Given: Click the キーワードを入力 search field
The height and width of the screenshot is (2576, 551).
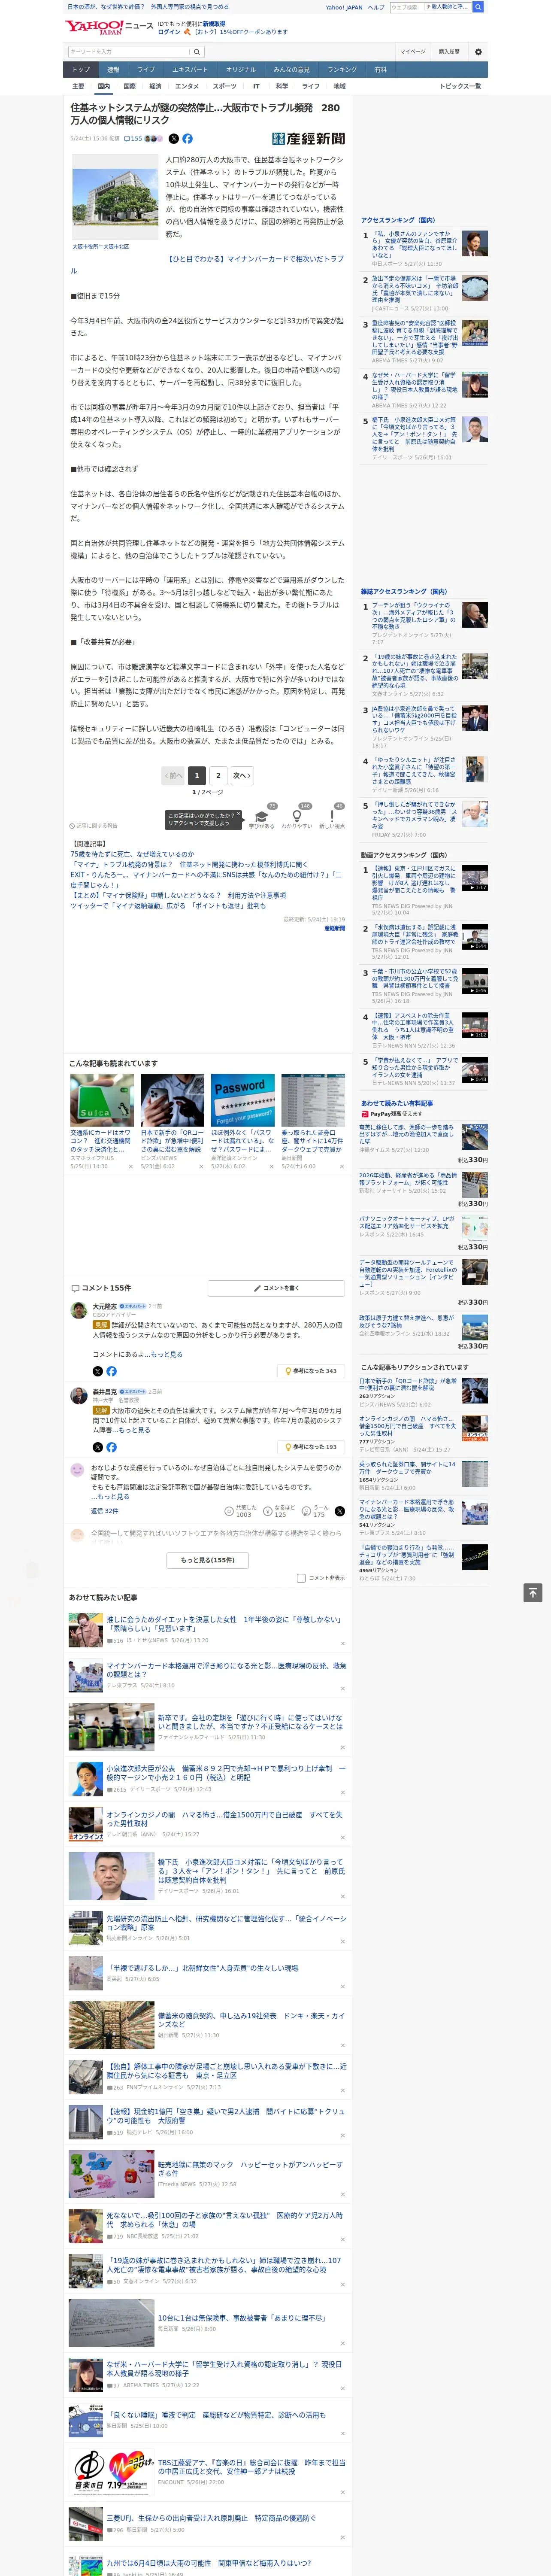Looking at the screenshot, I should (130, 52).
